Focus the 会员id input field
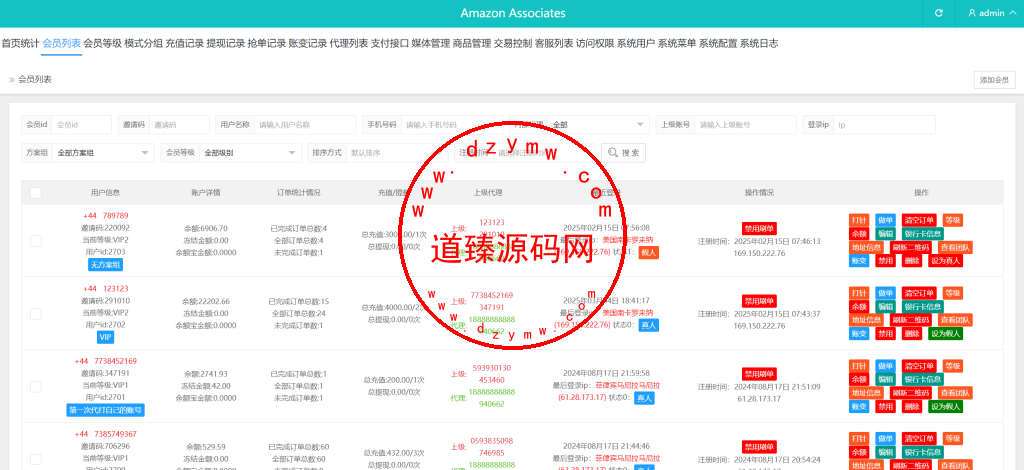The image size is (1024, 470). coord(82,125)
